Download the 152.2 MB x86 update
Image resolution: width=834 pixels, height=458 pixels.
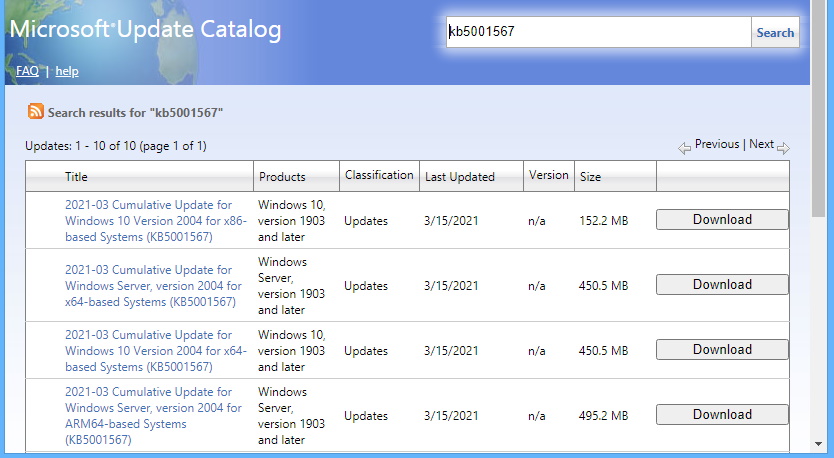722,220
